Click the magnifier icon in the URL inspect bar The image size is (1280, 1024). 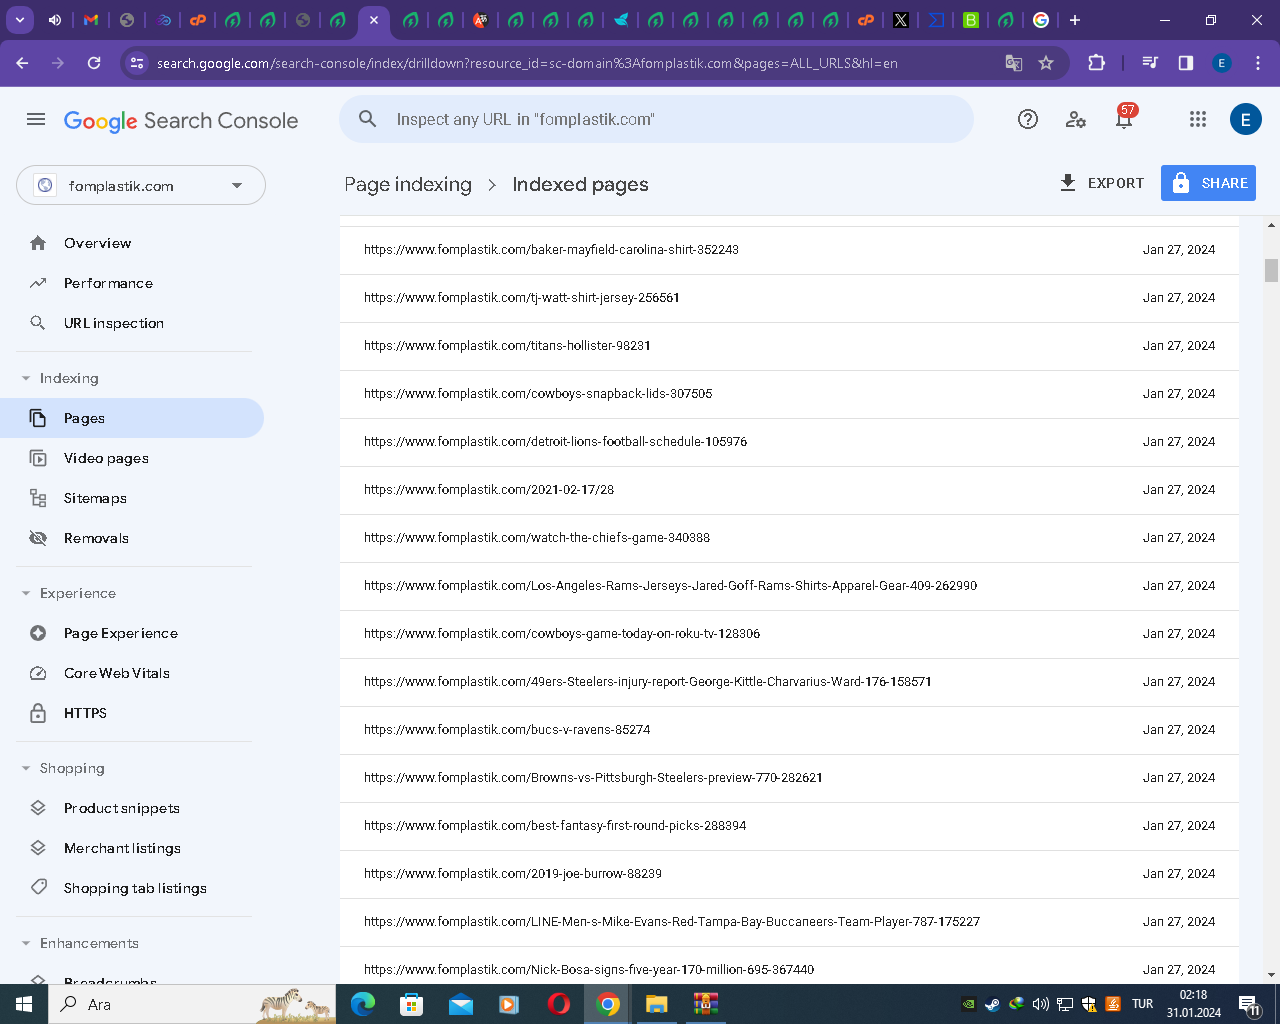click(x=368, y=119)
